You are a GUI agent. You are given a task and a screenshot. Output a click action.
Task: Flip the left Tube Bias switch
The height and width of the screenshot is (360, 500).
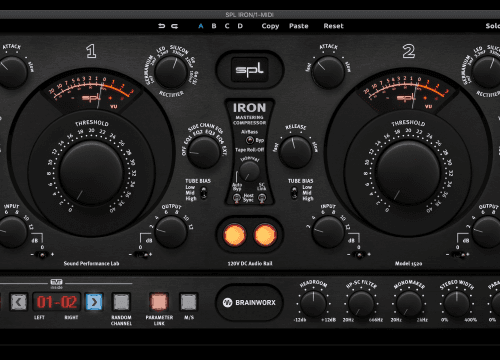tap(204, 193)
